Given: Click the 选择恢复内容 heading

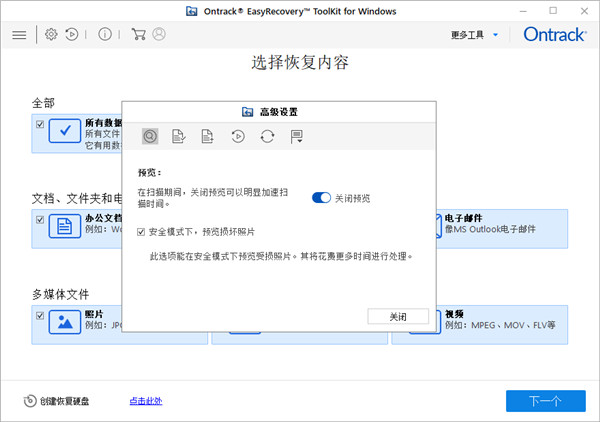Looking at the screenshot, I should pyautogui.click(x=300, y=62).
